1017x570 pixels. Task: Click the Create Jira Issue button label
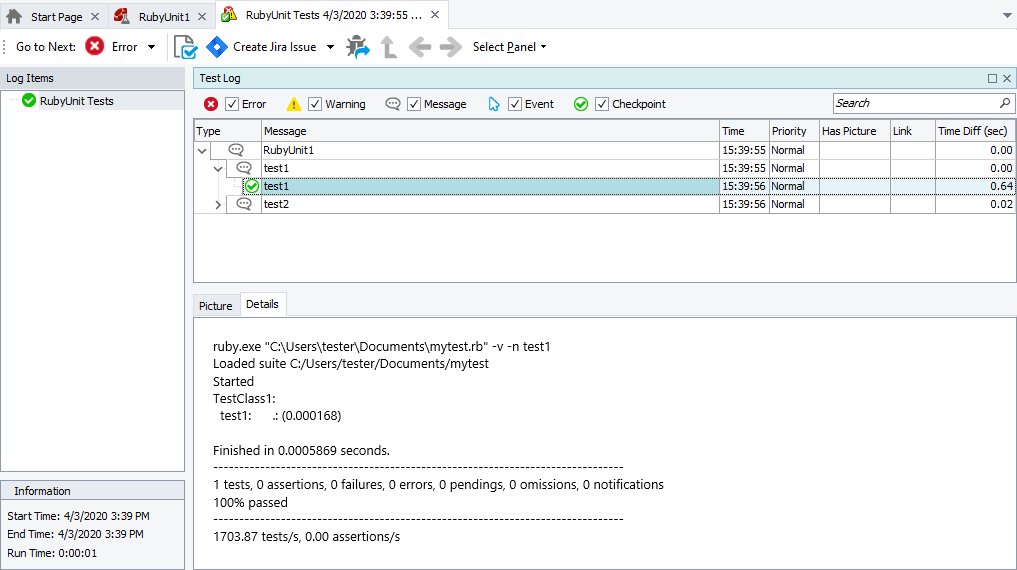pyautogui.click(x=274, y=47)
